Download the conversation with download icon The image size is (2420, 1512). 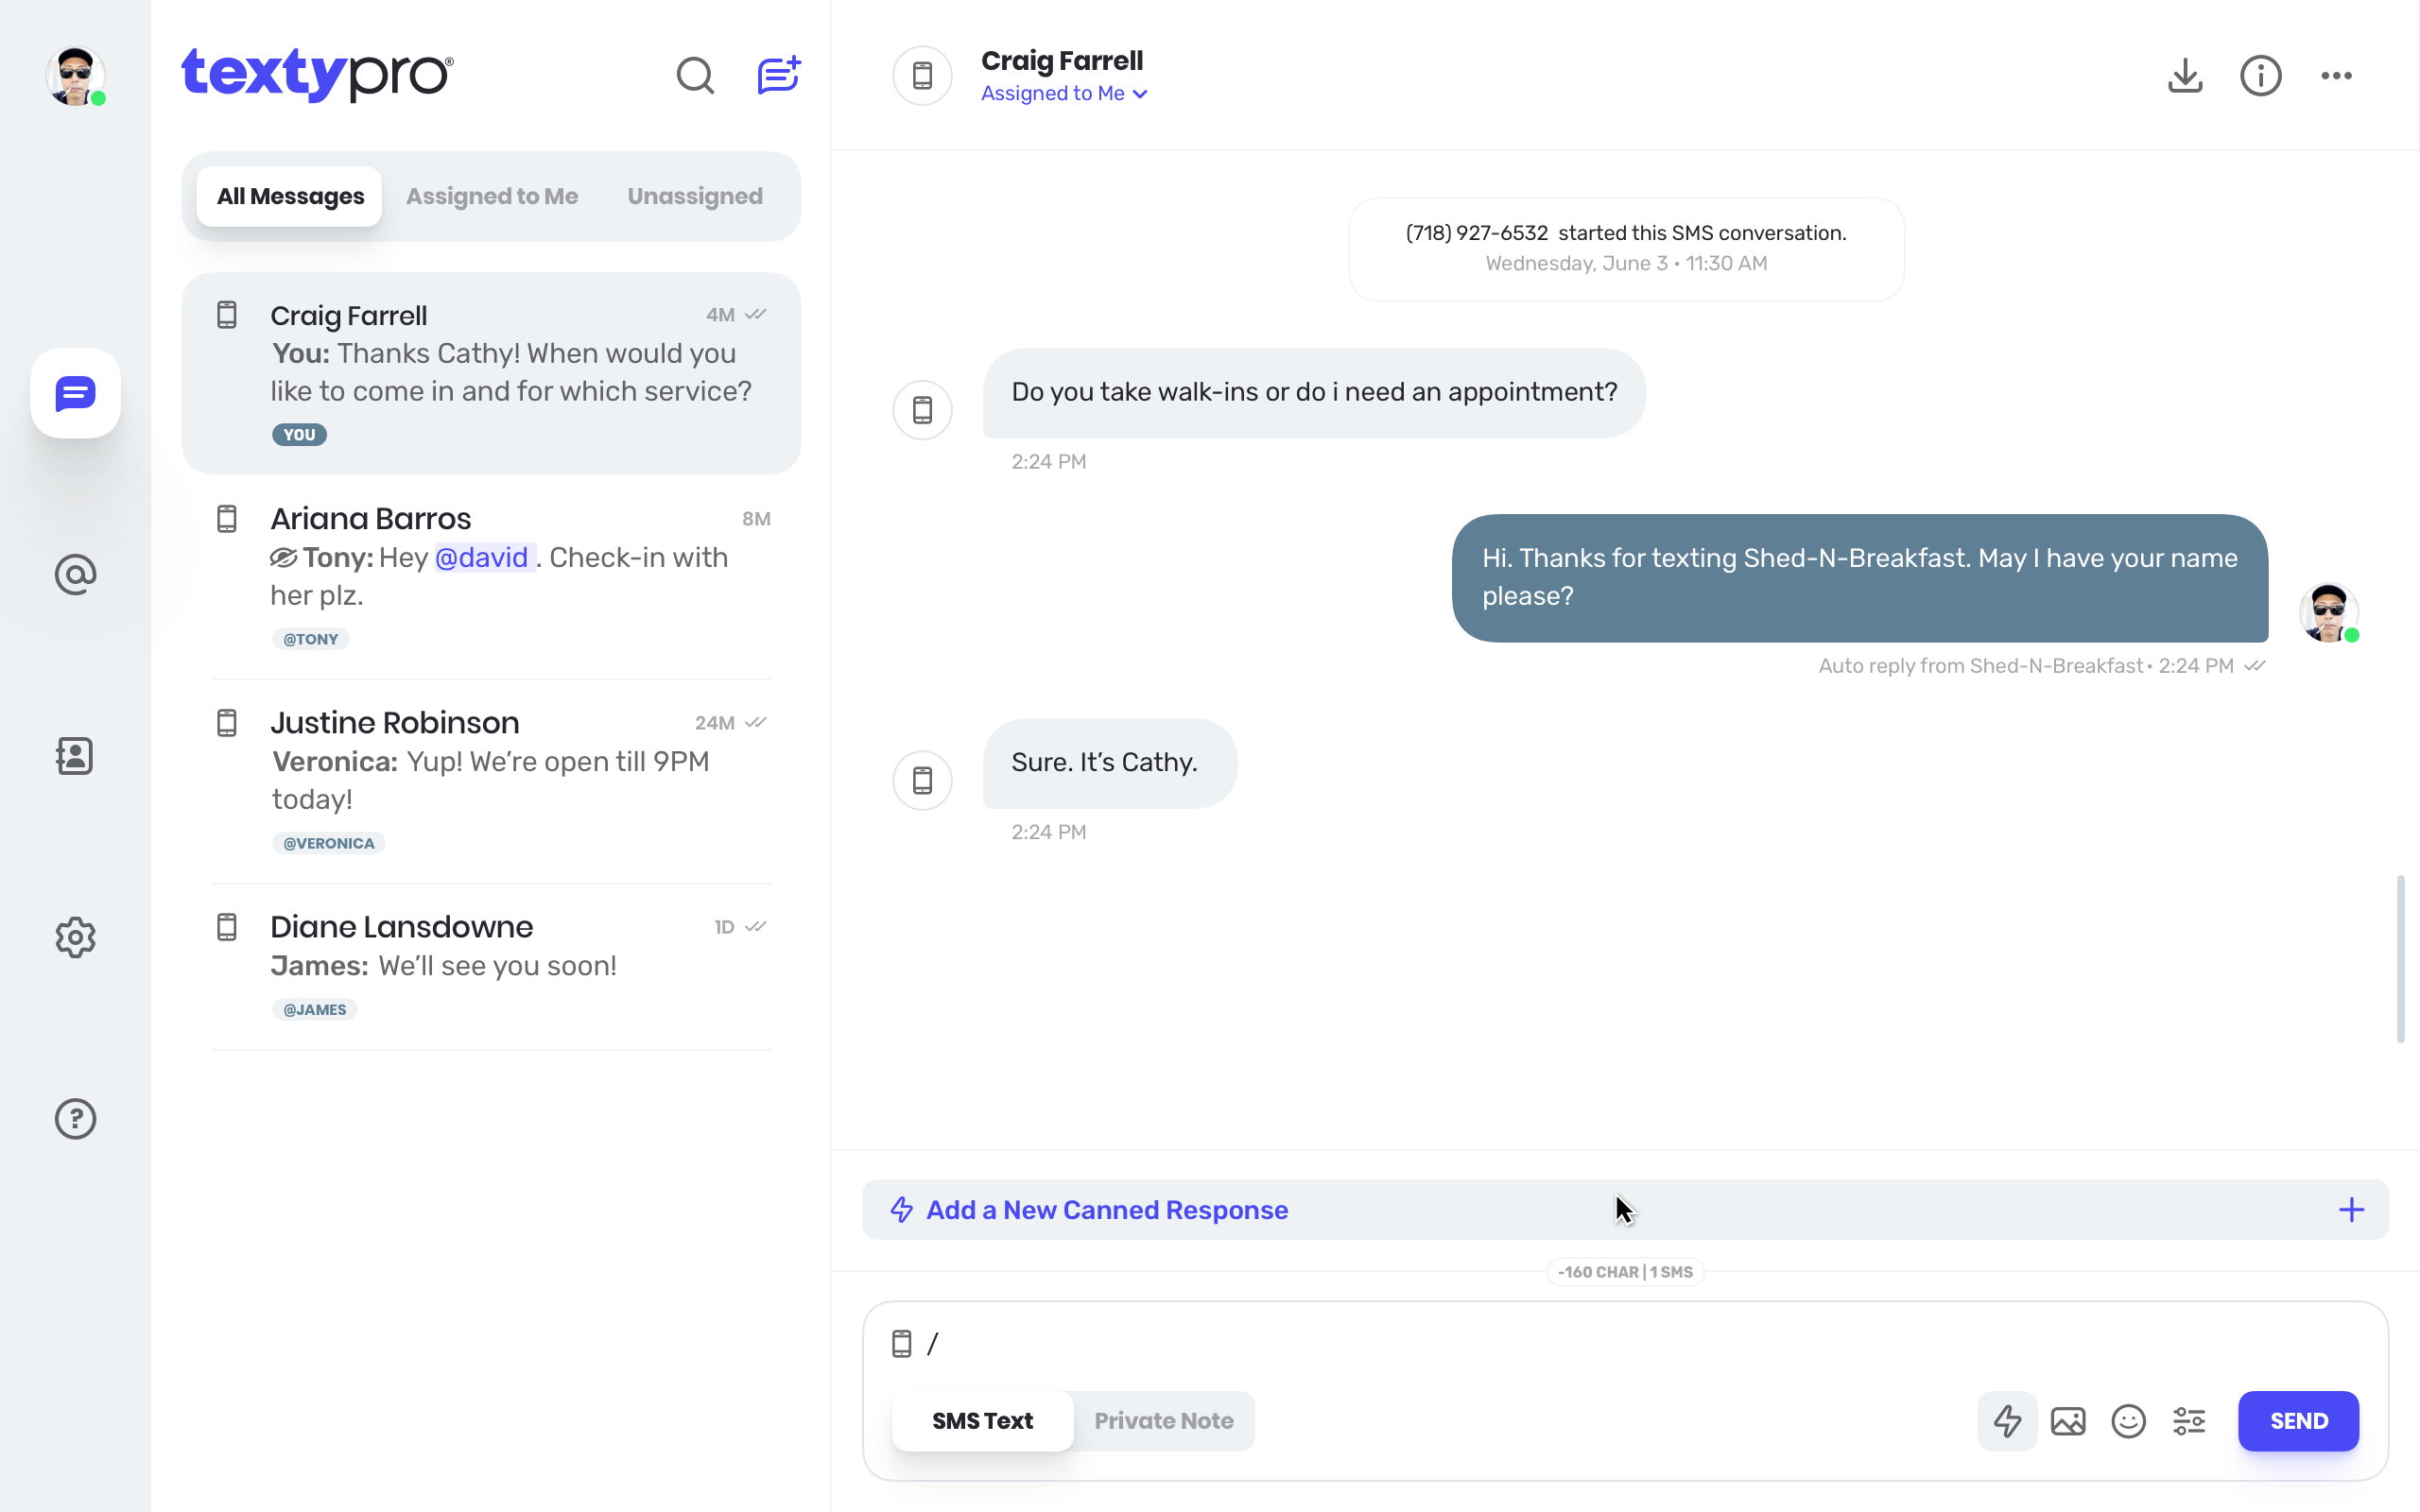pos(2185,76)
